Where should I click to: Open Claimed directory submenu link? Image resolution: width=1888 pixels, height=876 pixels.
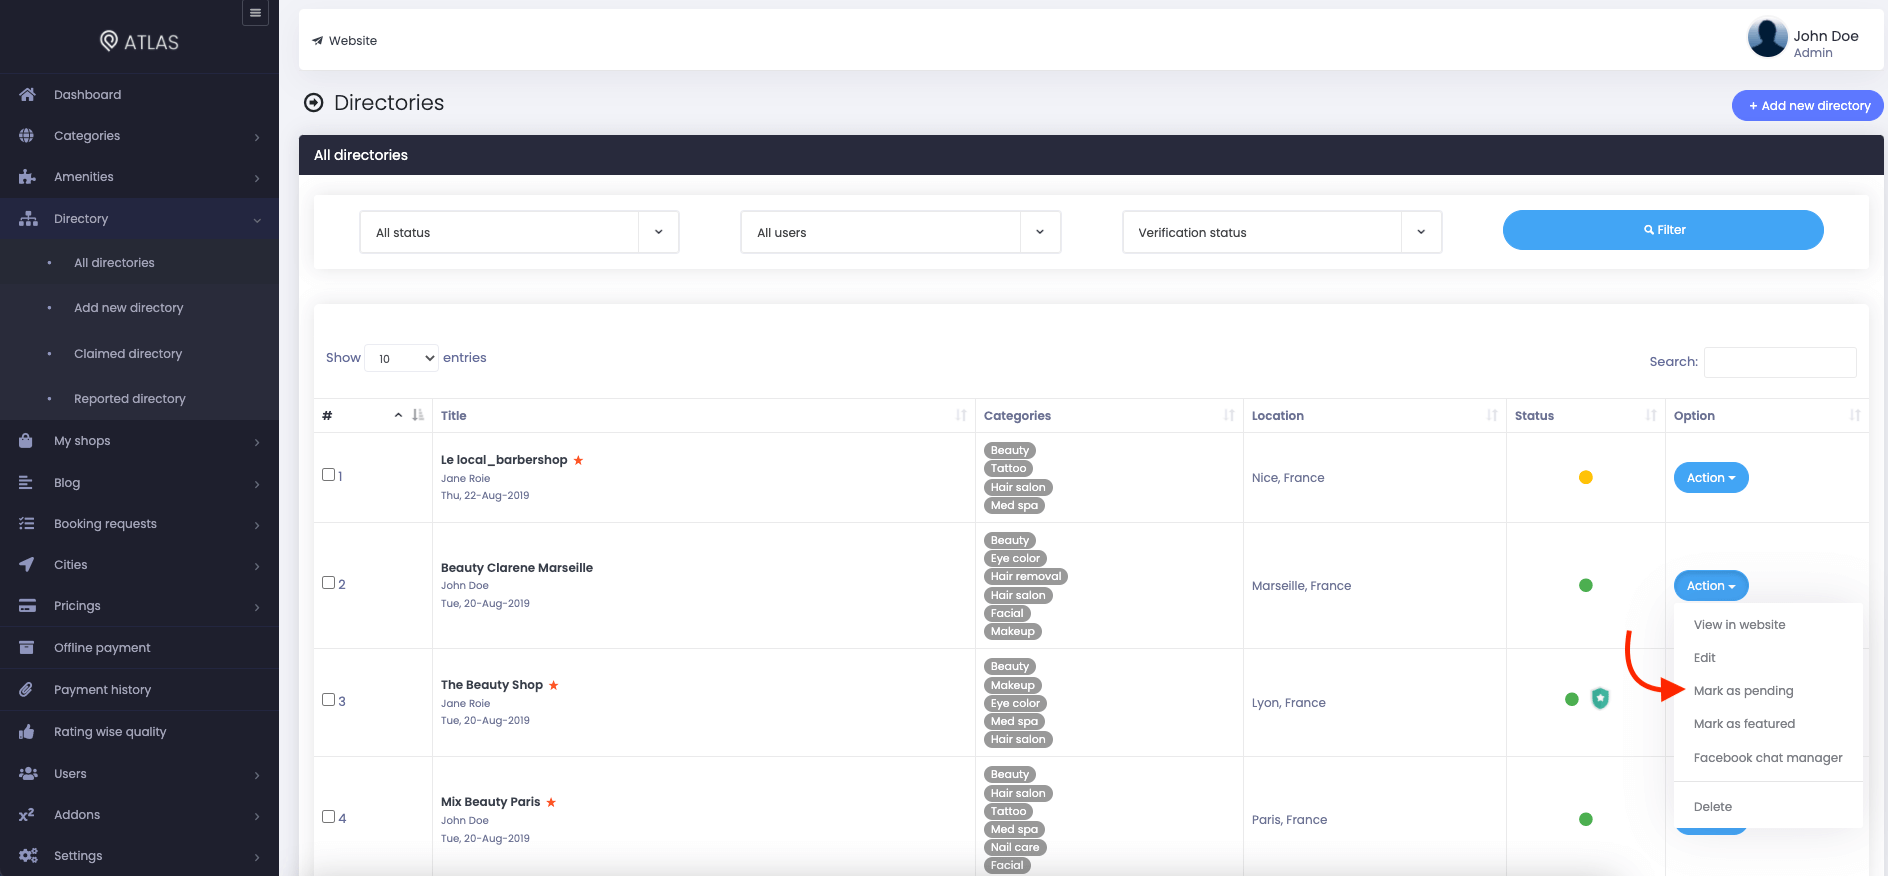[128, 354]
